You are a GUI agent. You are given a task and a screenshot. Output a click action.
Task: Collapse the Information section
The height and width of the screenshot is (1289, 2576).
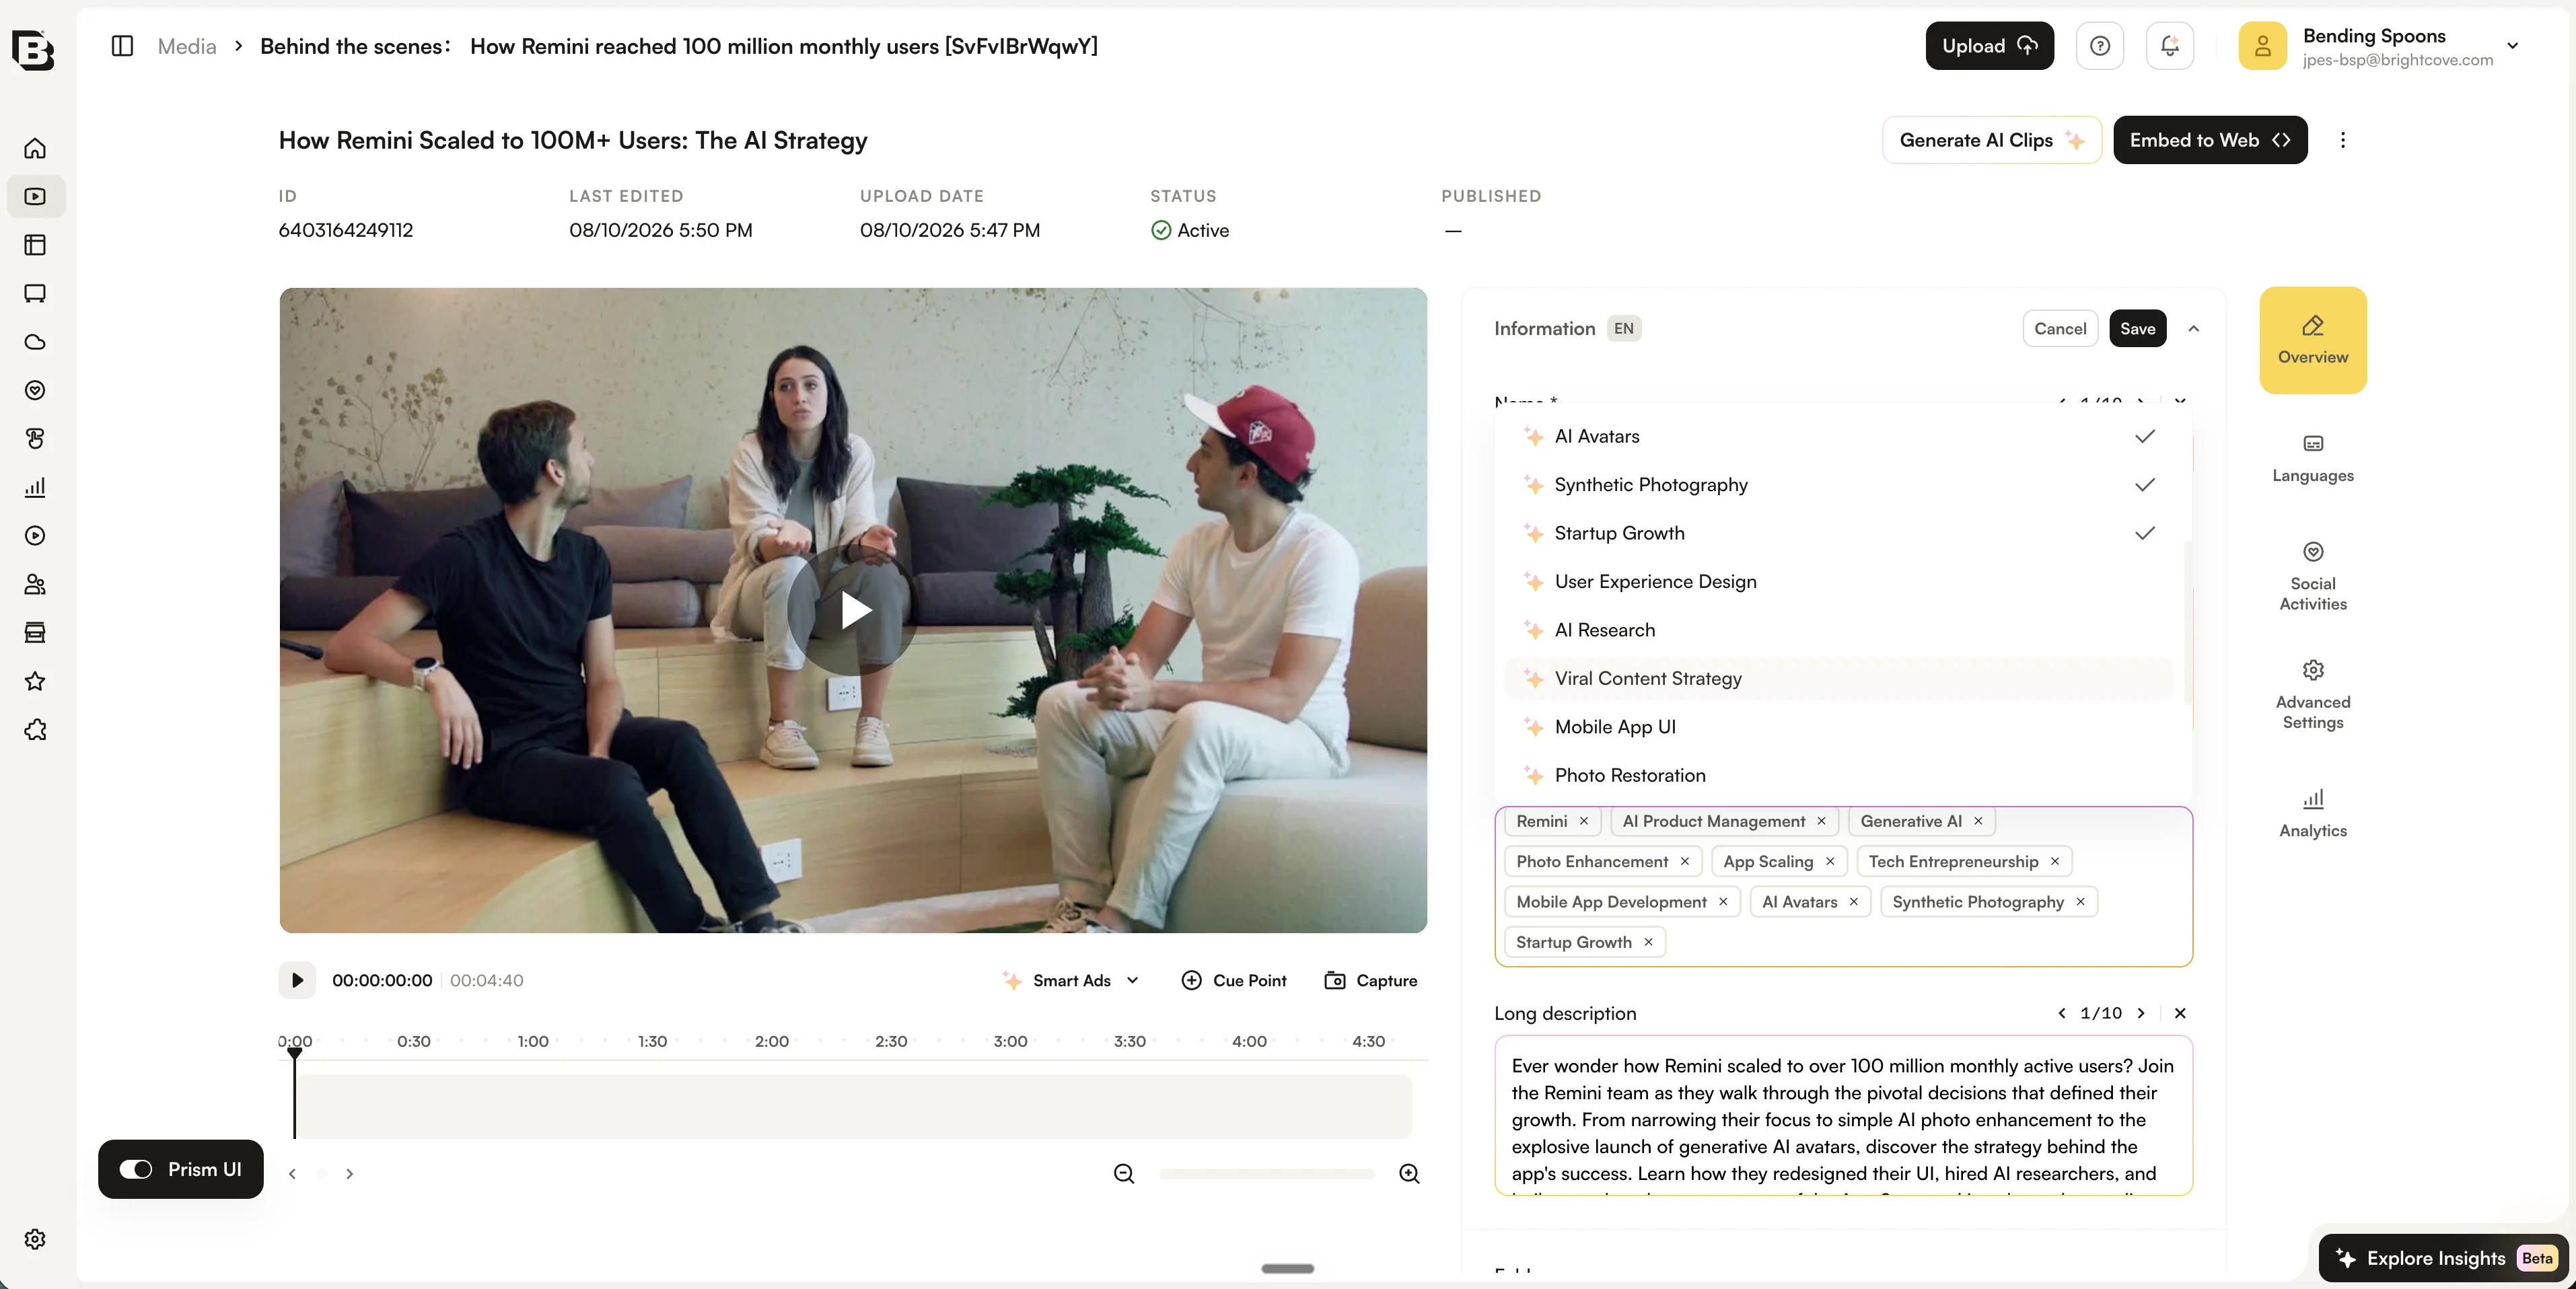pos(2193,329)
